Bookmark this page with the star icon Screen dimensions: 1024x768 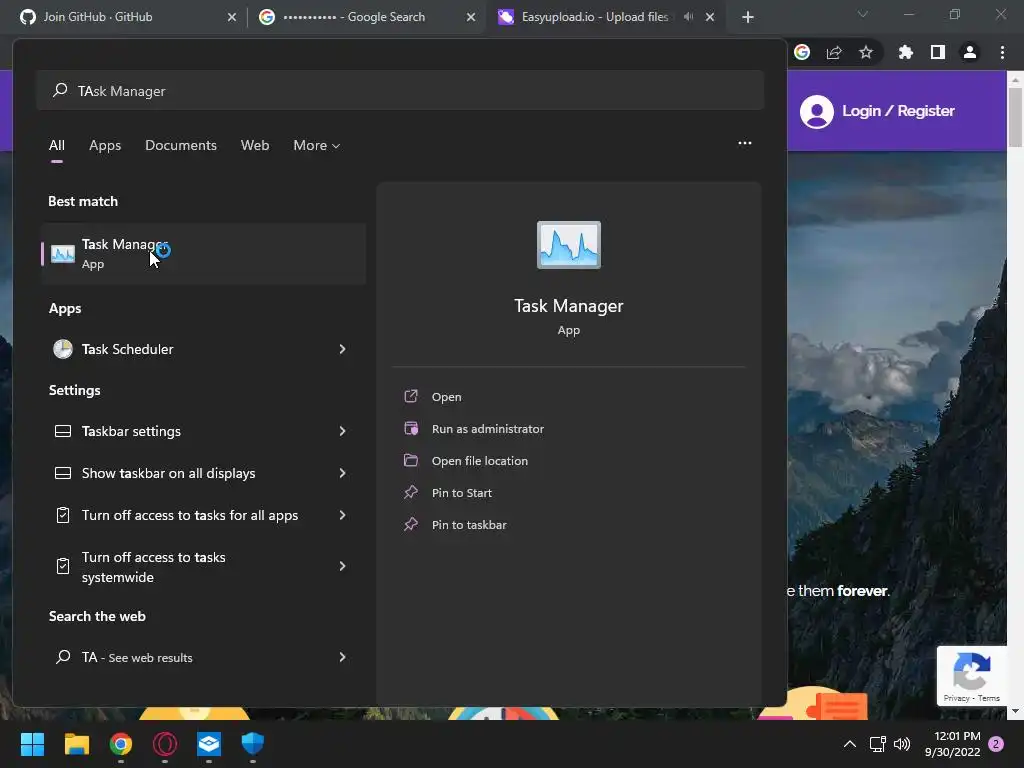coord(866,52)
